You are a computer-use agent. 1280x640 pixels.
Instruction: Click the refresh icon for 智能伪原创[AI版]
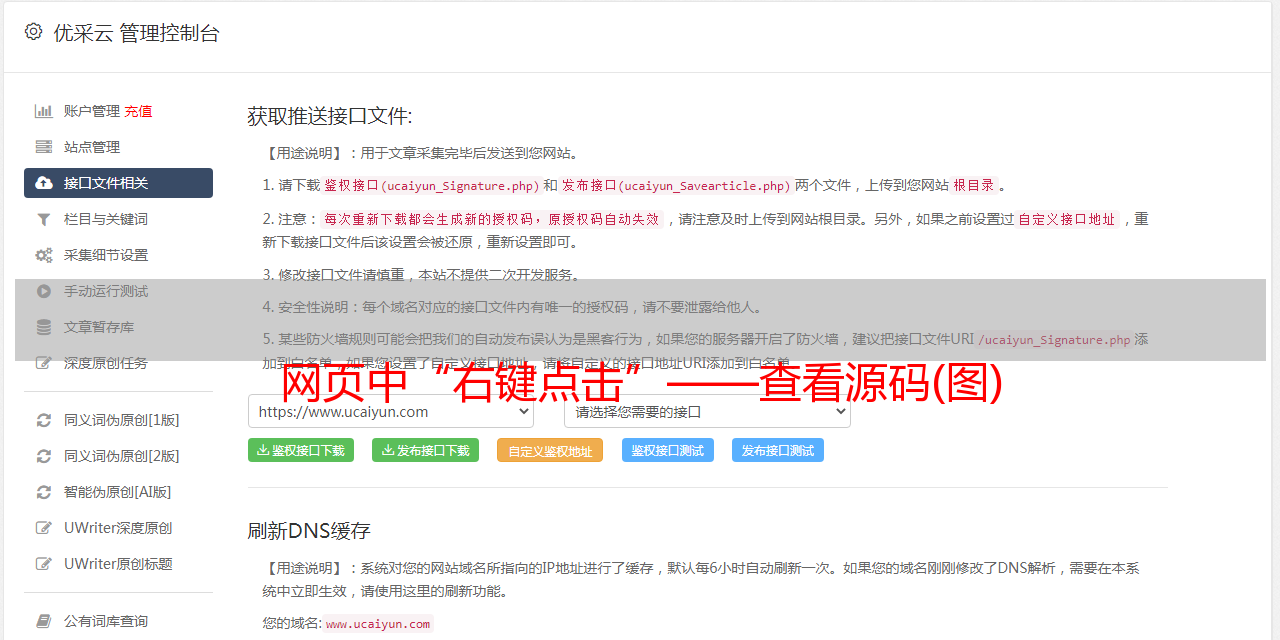[x=44, y=492]
